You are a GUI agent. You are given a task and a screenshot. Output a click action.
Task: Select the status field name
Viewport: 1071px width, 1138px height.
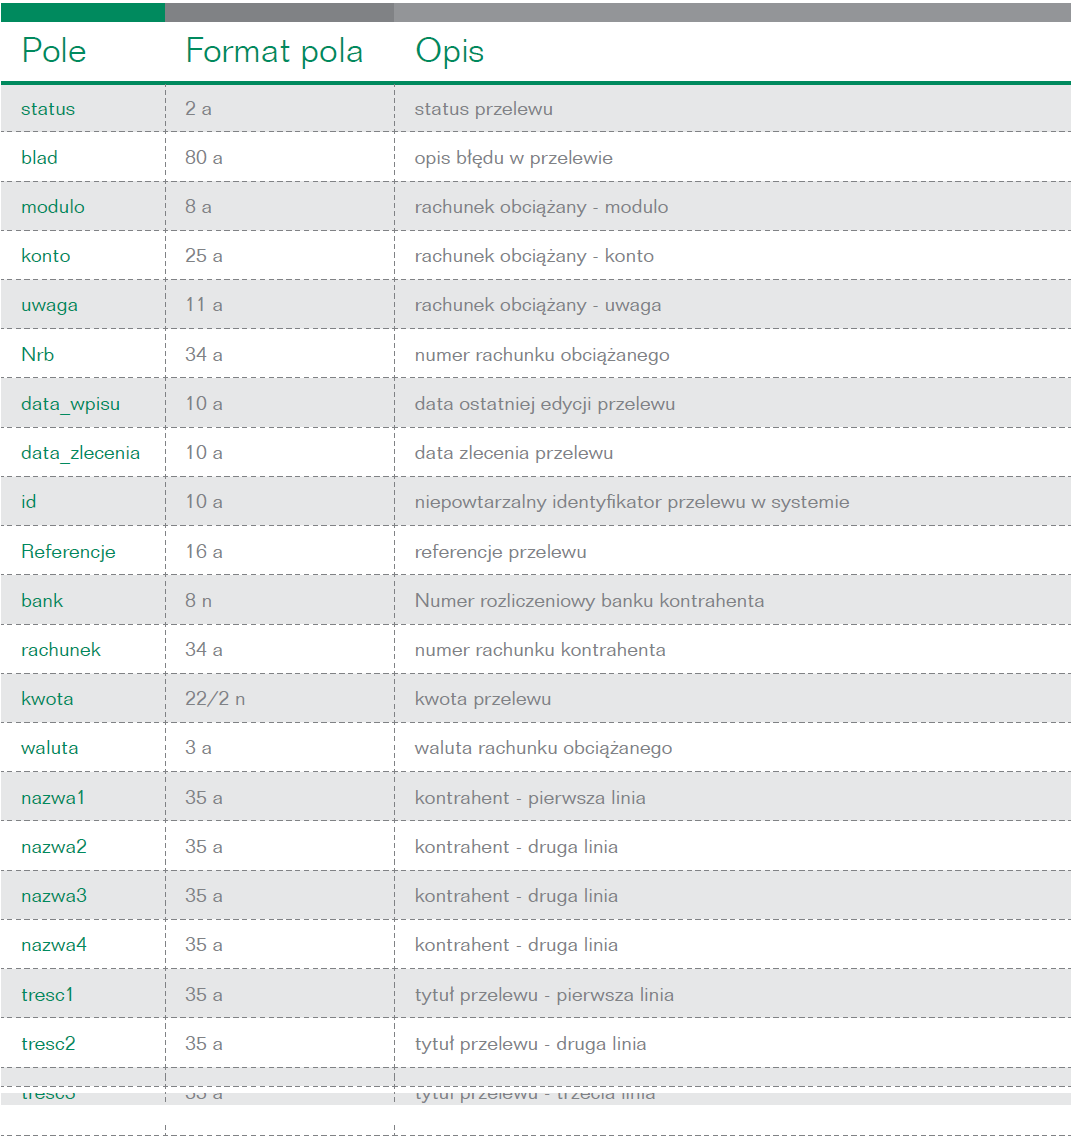48,109
